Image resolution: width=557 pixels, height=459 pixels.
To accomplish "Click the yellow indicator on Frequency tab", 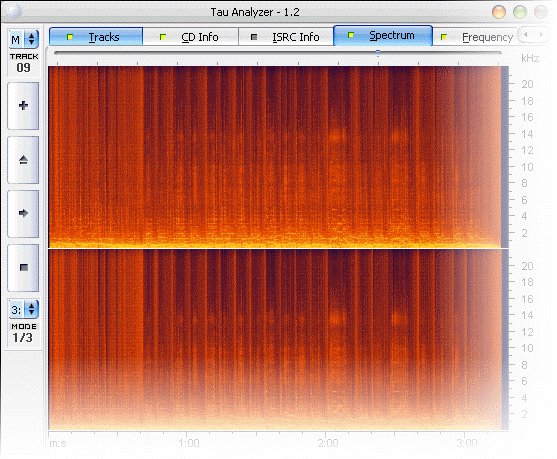I will [444, 37].
